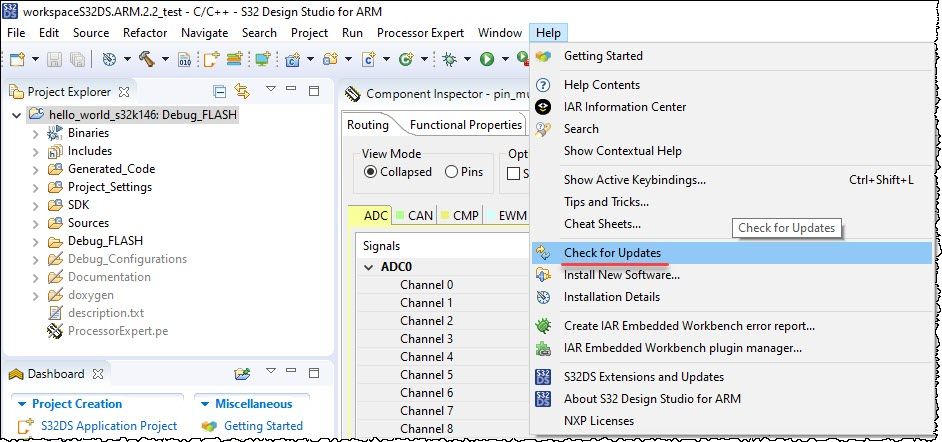This screenshot has width=942, height=442.
Task: Select the Pins view mode radio button
Action: [452, 172]
